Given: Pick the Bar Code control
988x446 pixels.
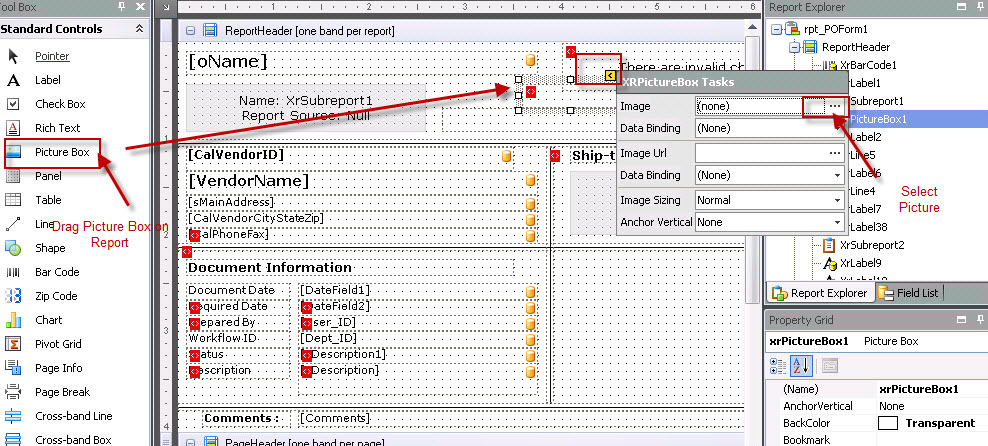Looking at the screenshot, I should pos(57,272).
